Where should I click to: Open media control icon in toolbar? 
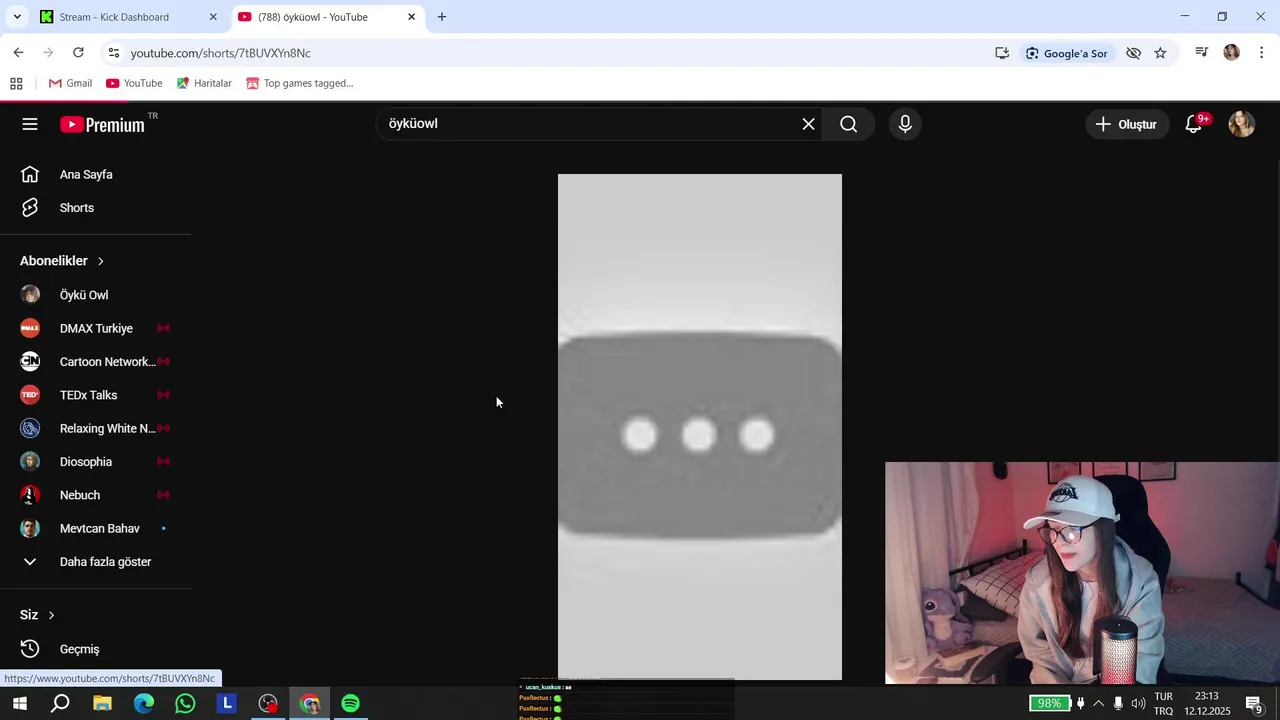click(x=1202, y=53)
